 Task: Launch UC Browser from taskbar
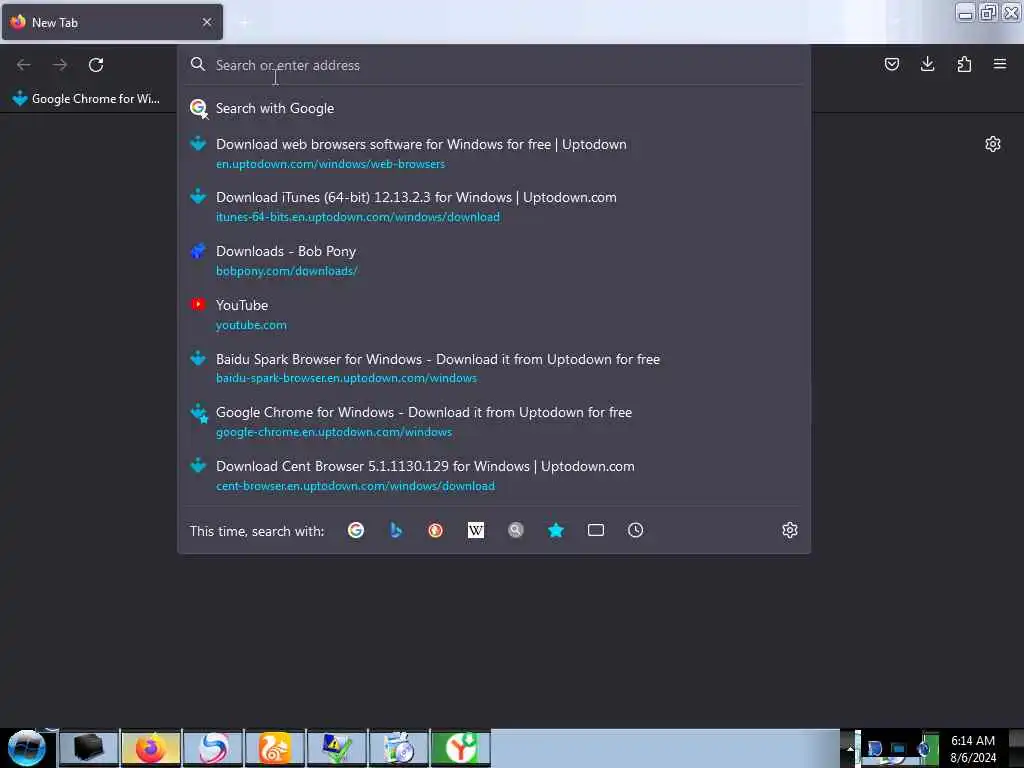275,748
